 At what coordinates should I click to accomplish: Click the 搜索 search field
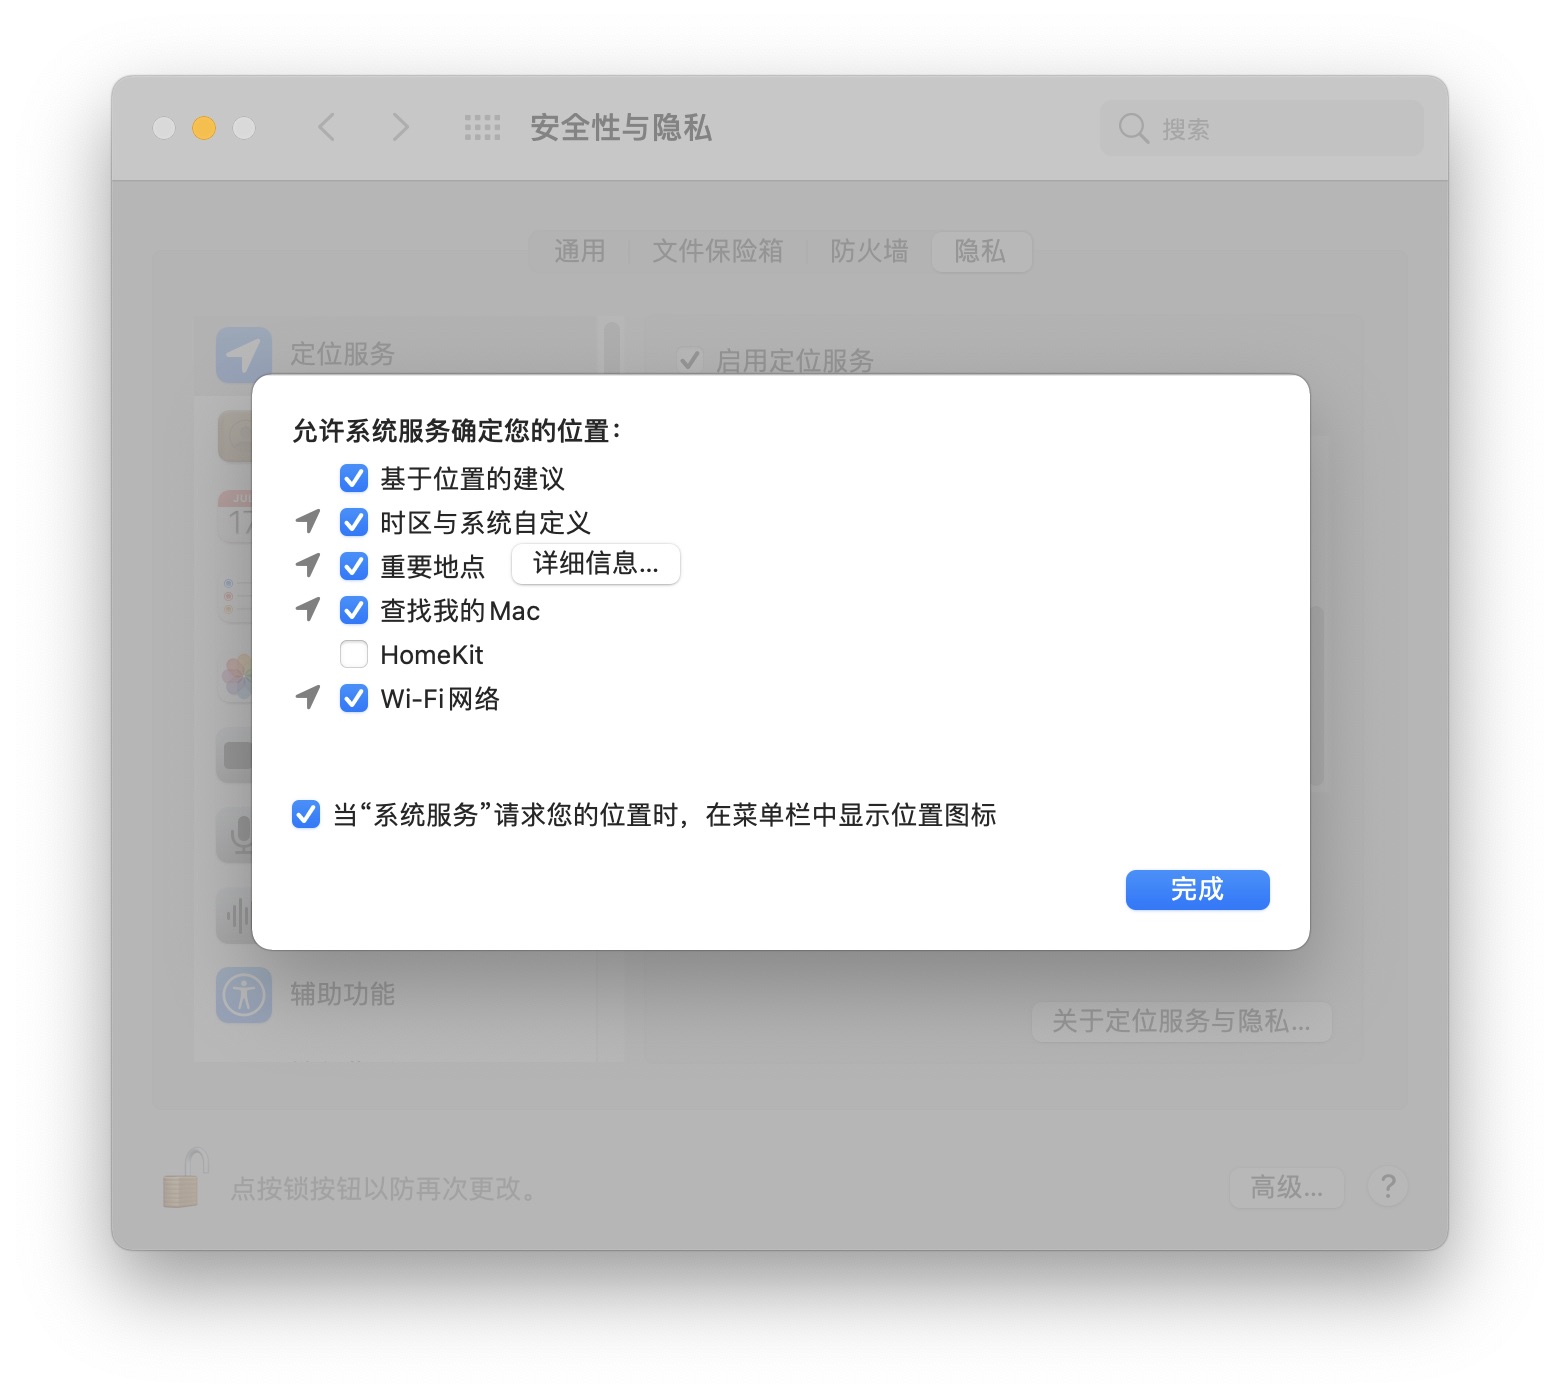tap(1261, 128)
